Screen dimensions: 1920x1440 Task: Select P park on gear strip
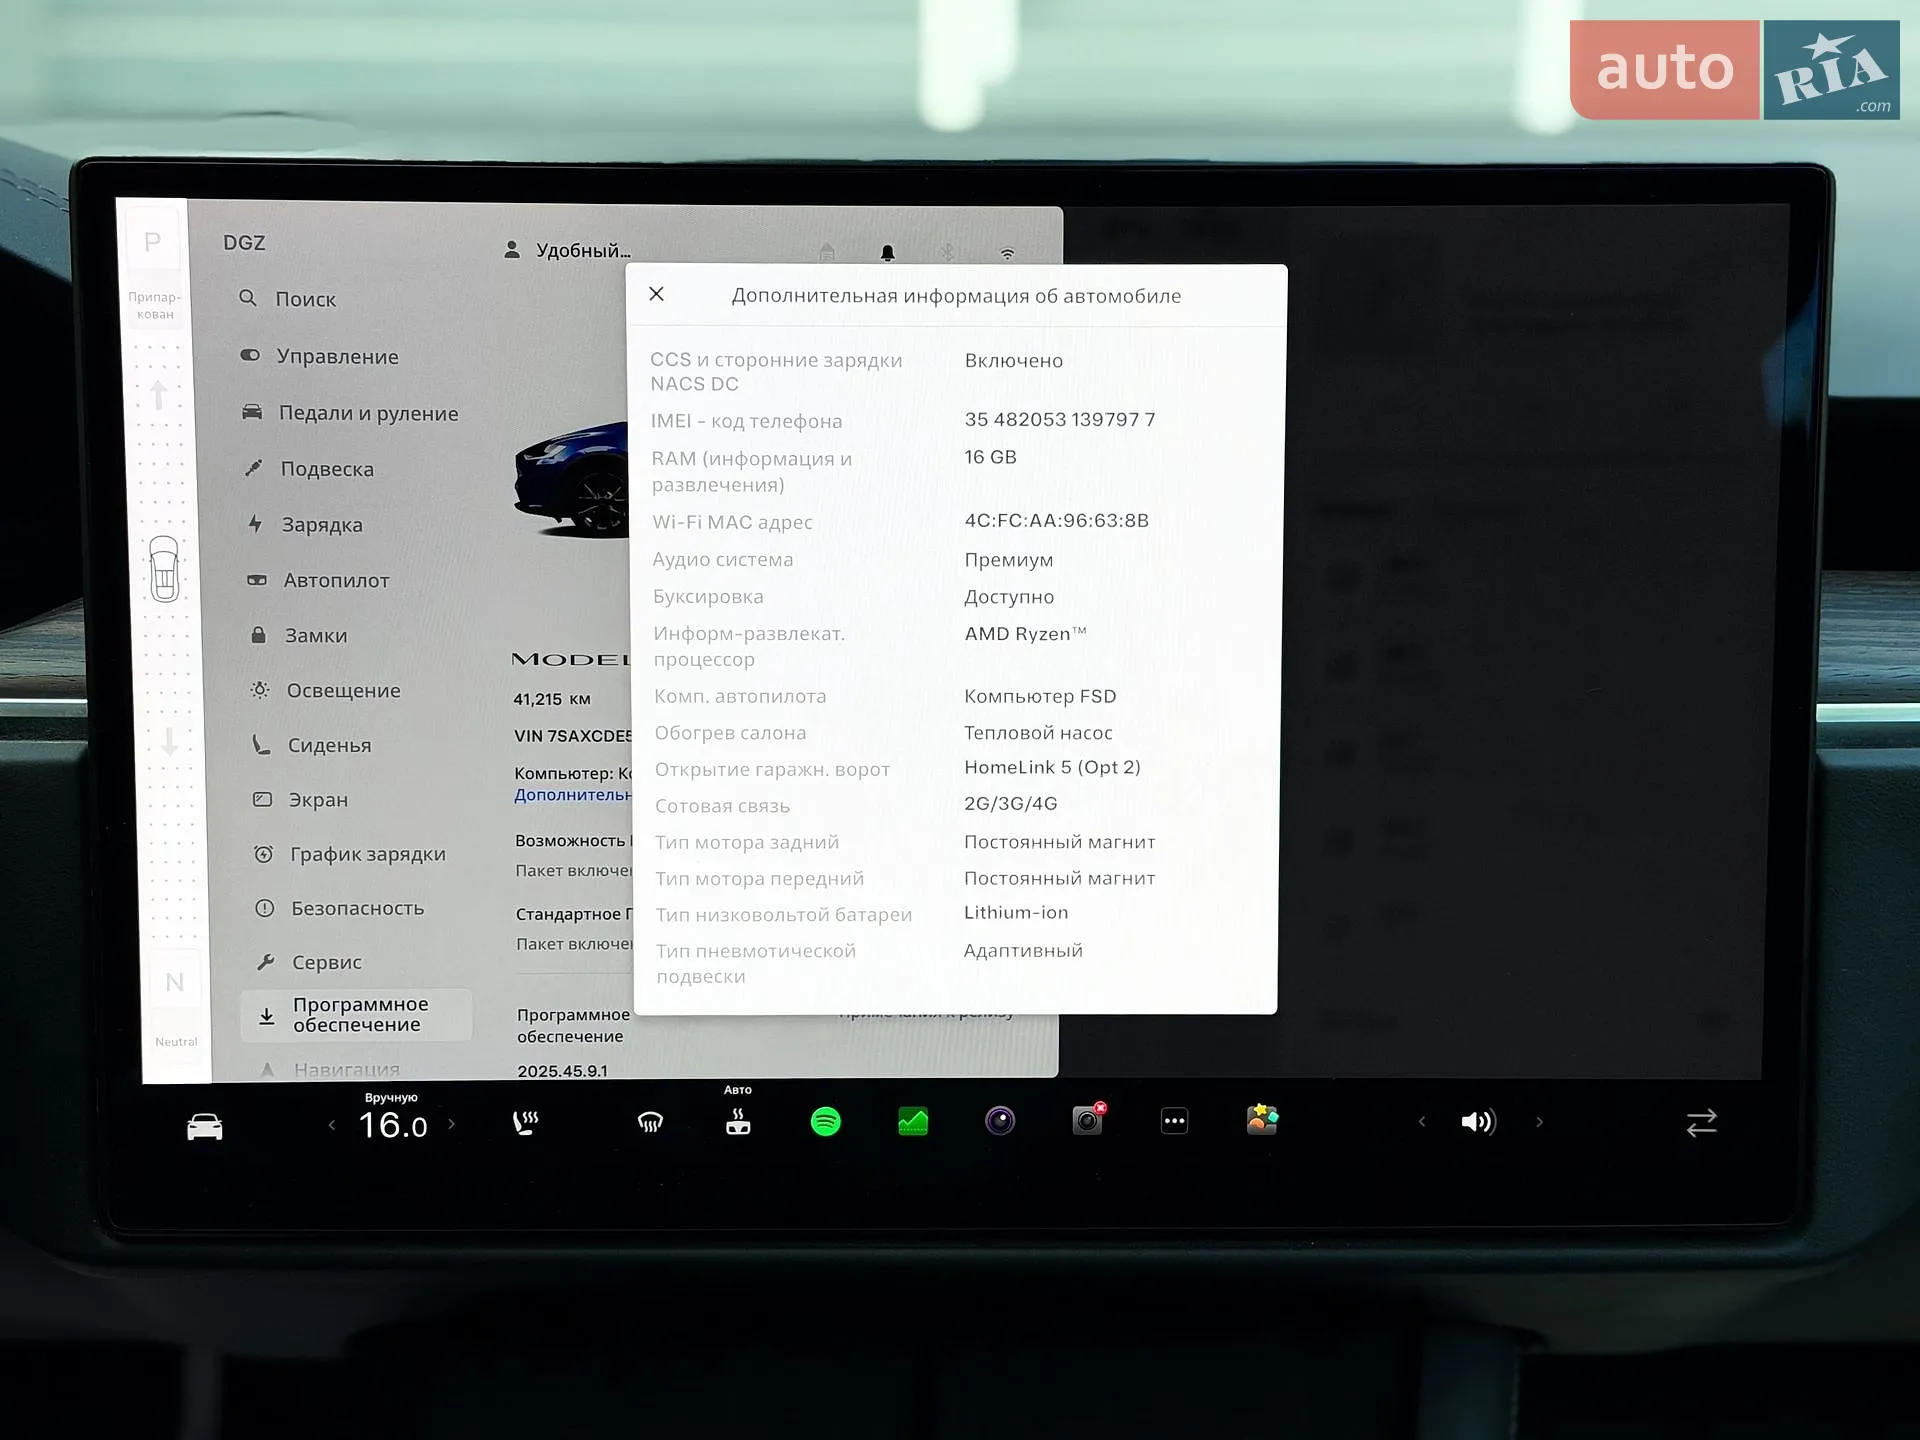coord(152,242)
